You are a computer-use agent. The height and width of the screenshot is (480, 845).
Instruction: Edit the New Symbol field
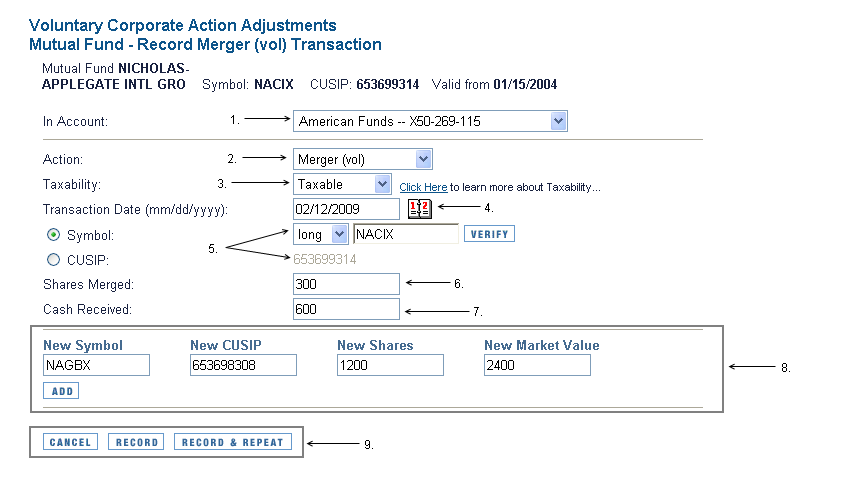click(96, 365)
